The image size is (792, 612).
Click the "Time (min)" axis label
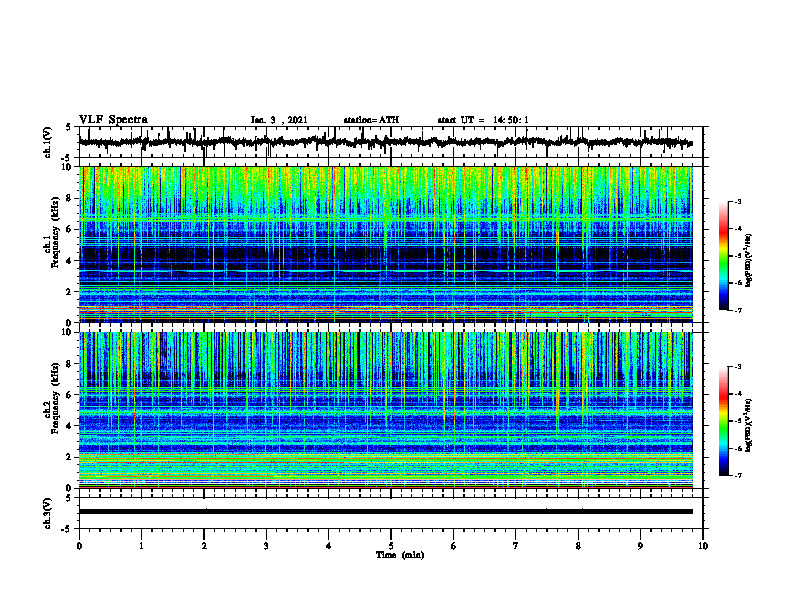[400, 555]
